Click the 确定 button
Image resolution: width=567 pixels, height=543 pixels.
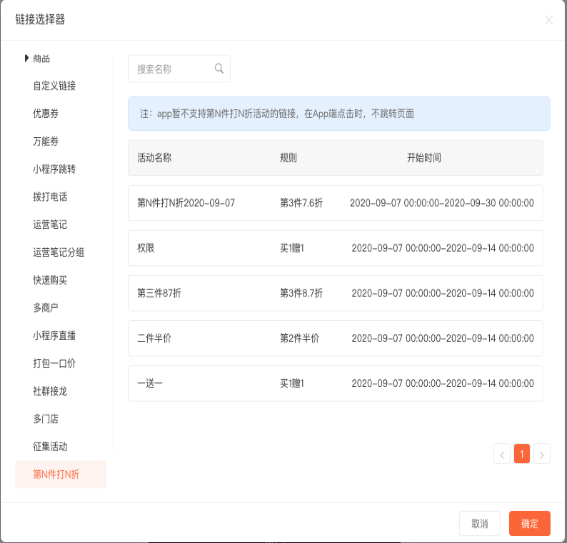[x=529, y=523]
